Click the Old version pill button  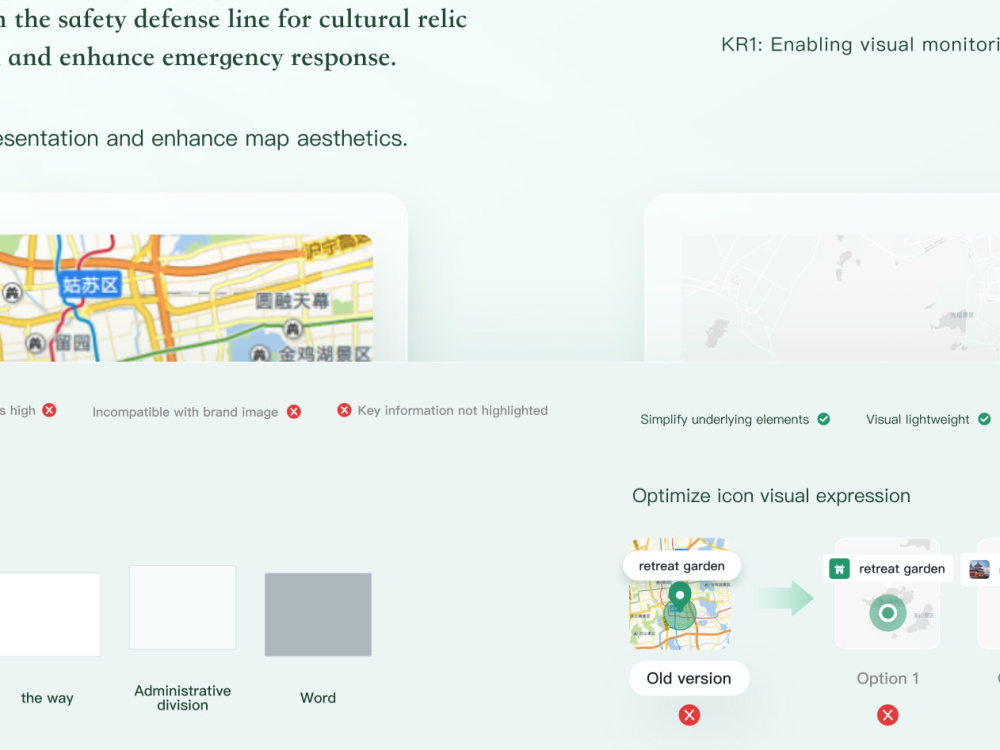point(689,678)
